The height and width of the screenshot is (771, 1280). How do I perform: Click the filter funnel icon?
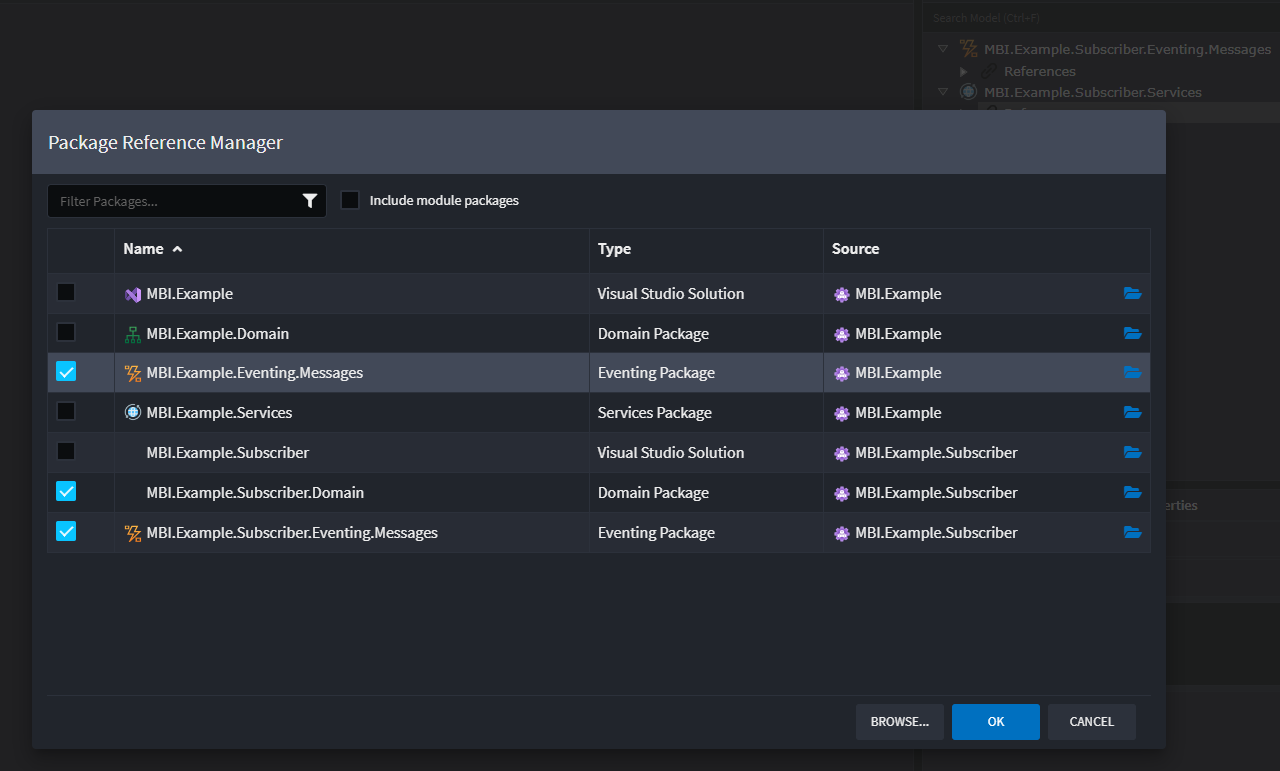[310, 201]
